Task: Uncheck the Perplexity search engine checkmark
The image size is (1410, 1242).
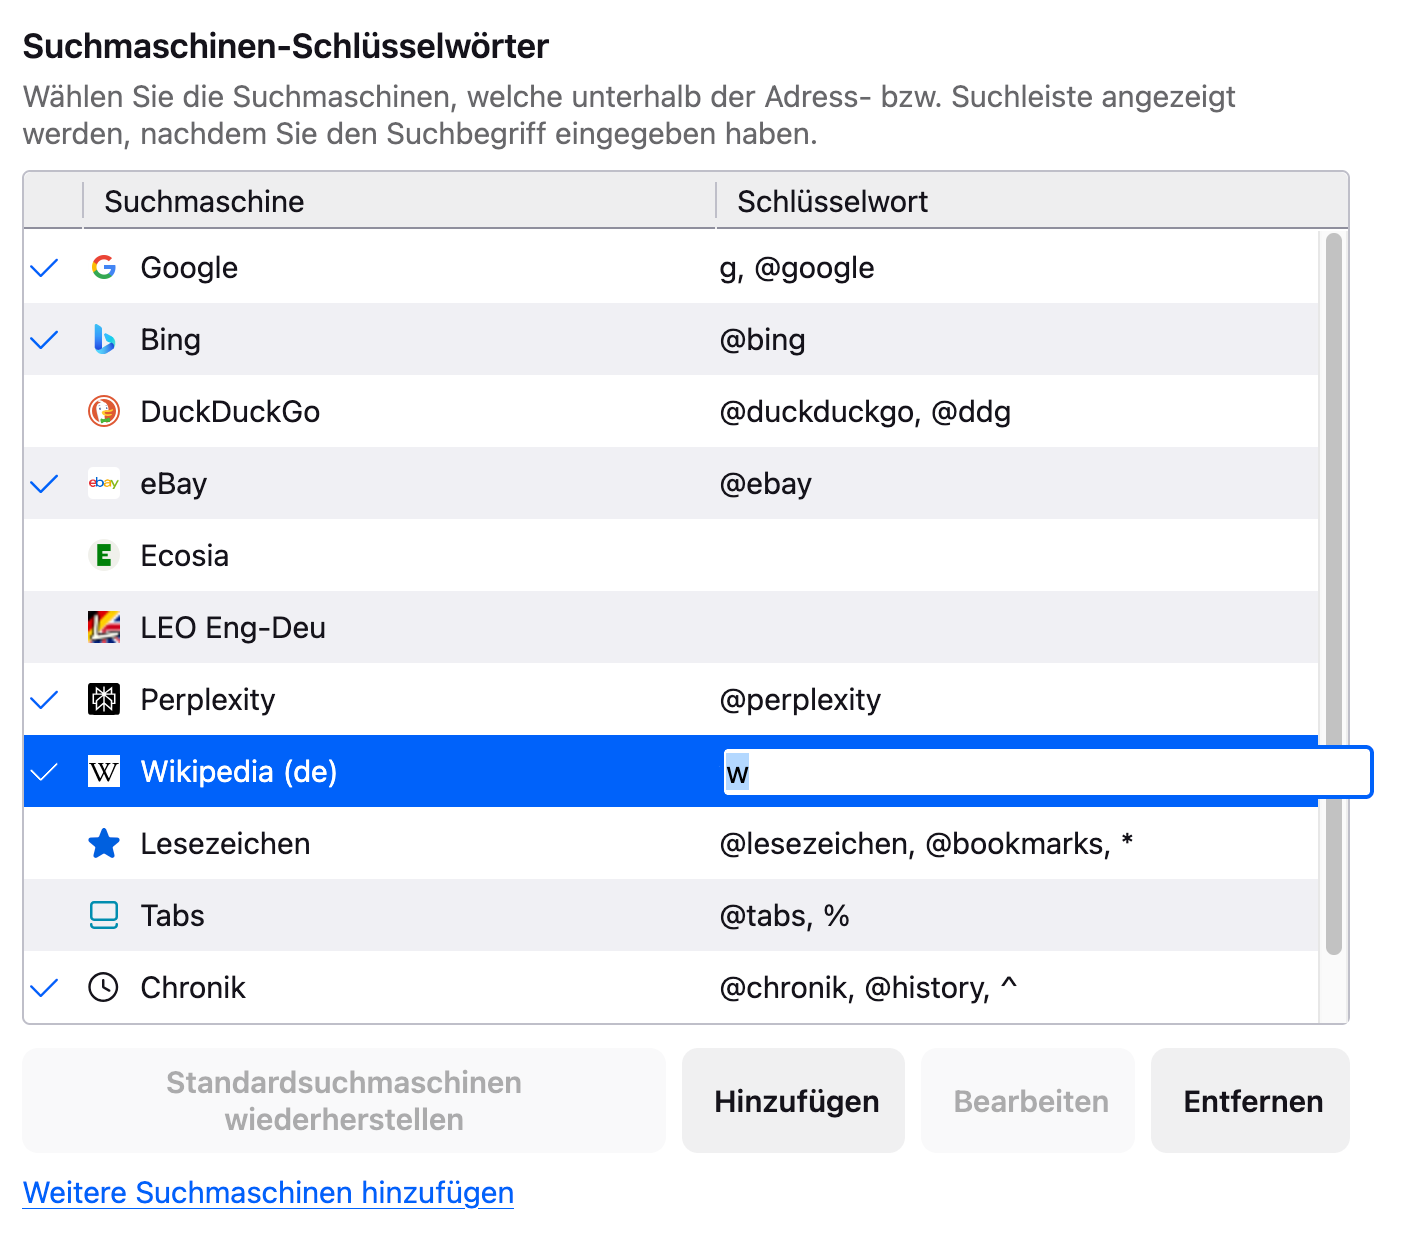Action: pos(45,700)
